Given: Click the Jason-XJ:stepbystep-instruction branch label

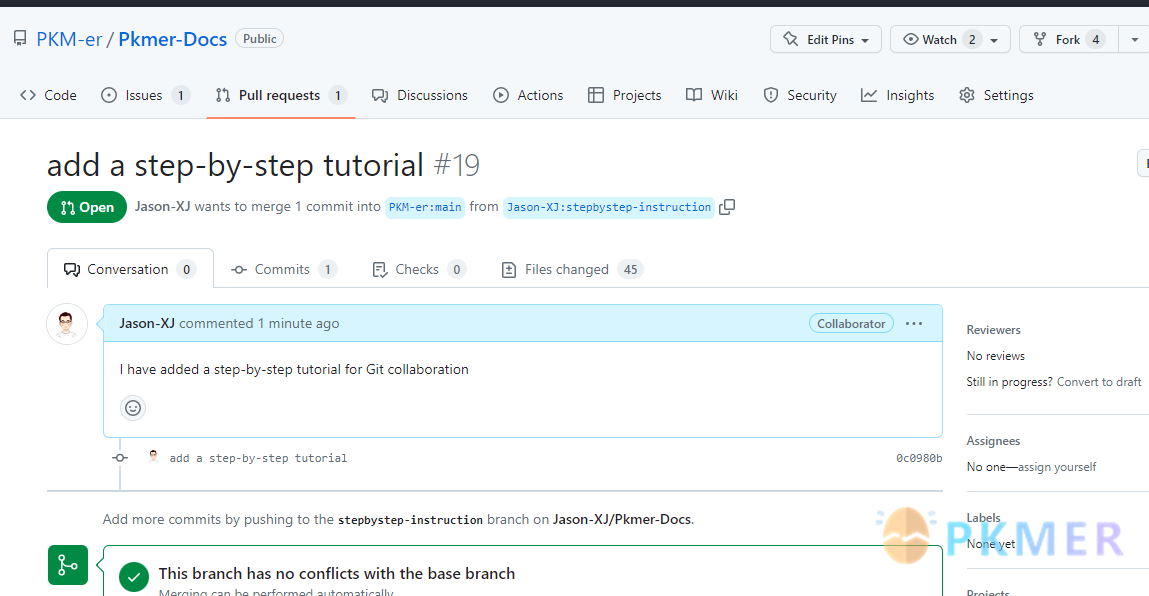Looking at the screenshot, I should point(609,207).
